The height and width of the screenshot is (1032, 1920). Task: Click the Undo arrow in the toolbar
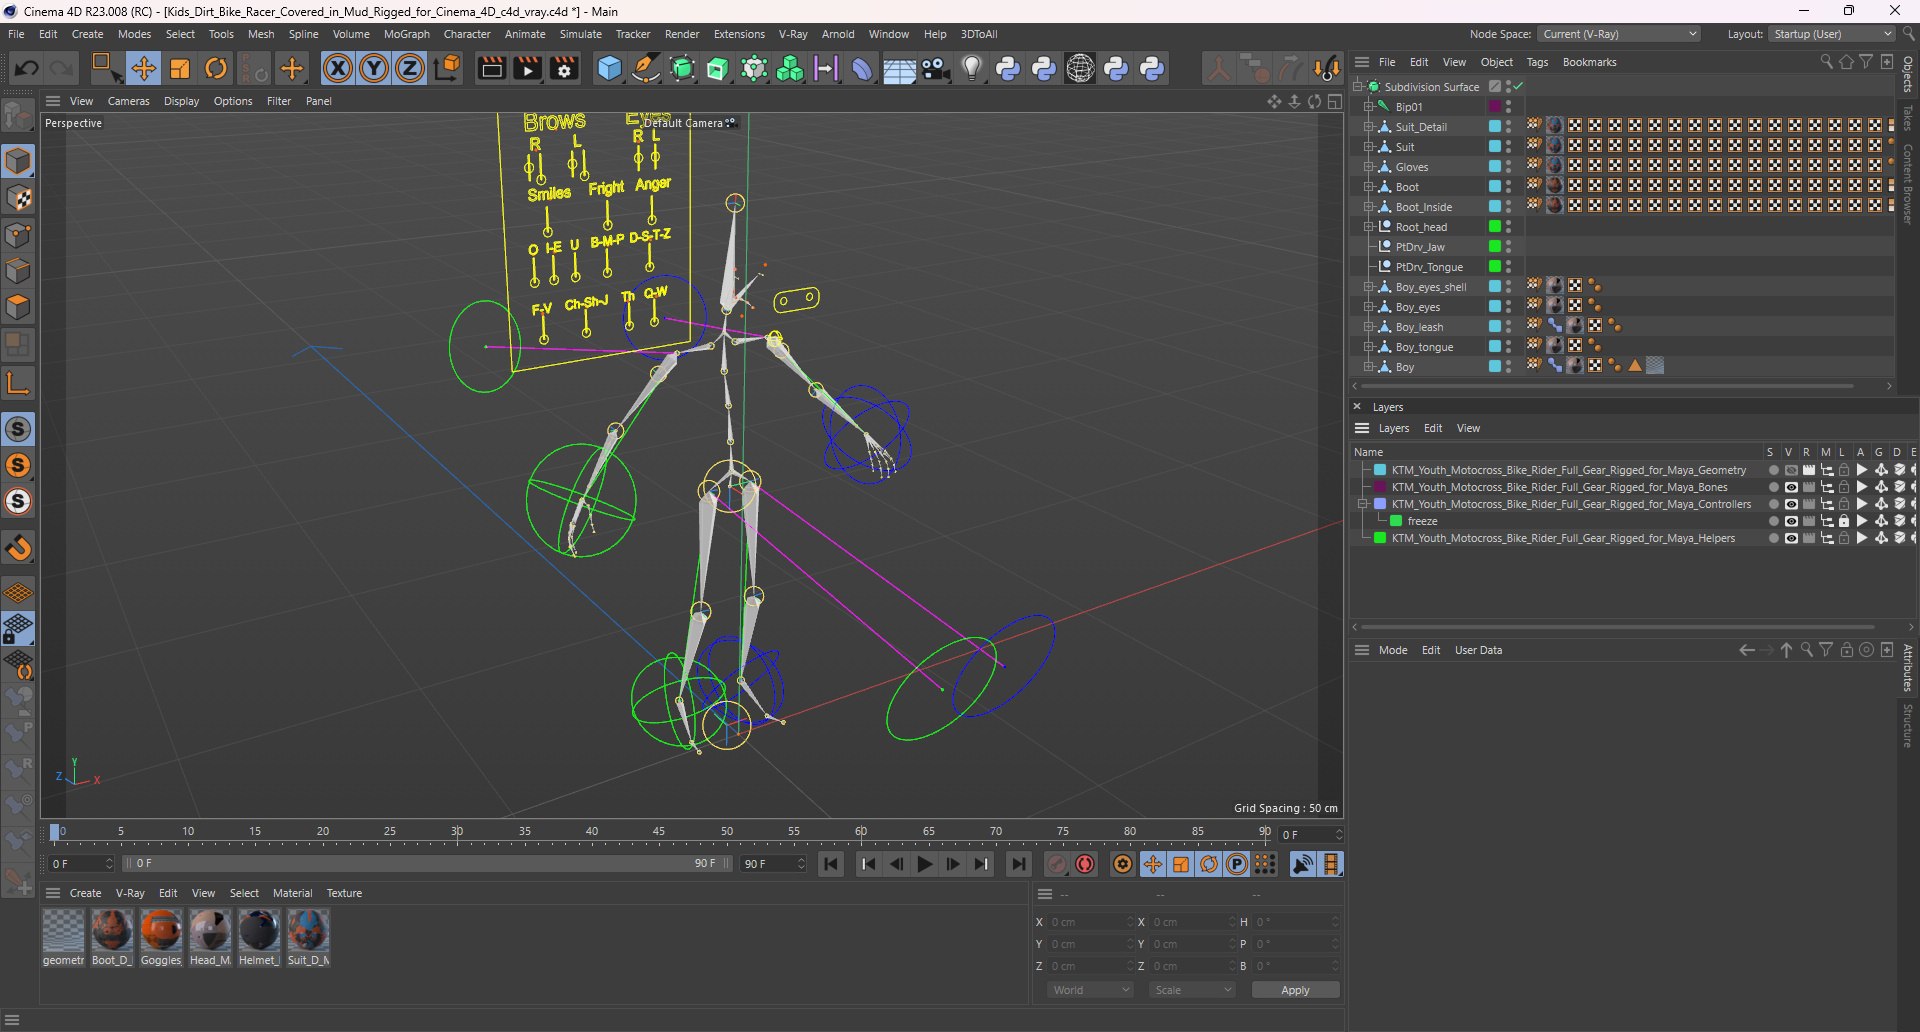27,68
